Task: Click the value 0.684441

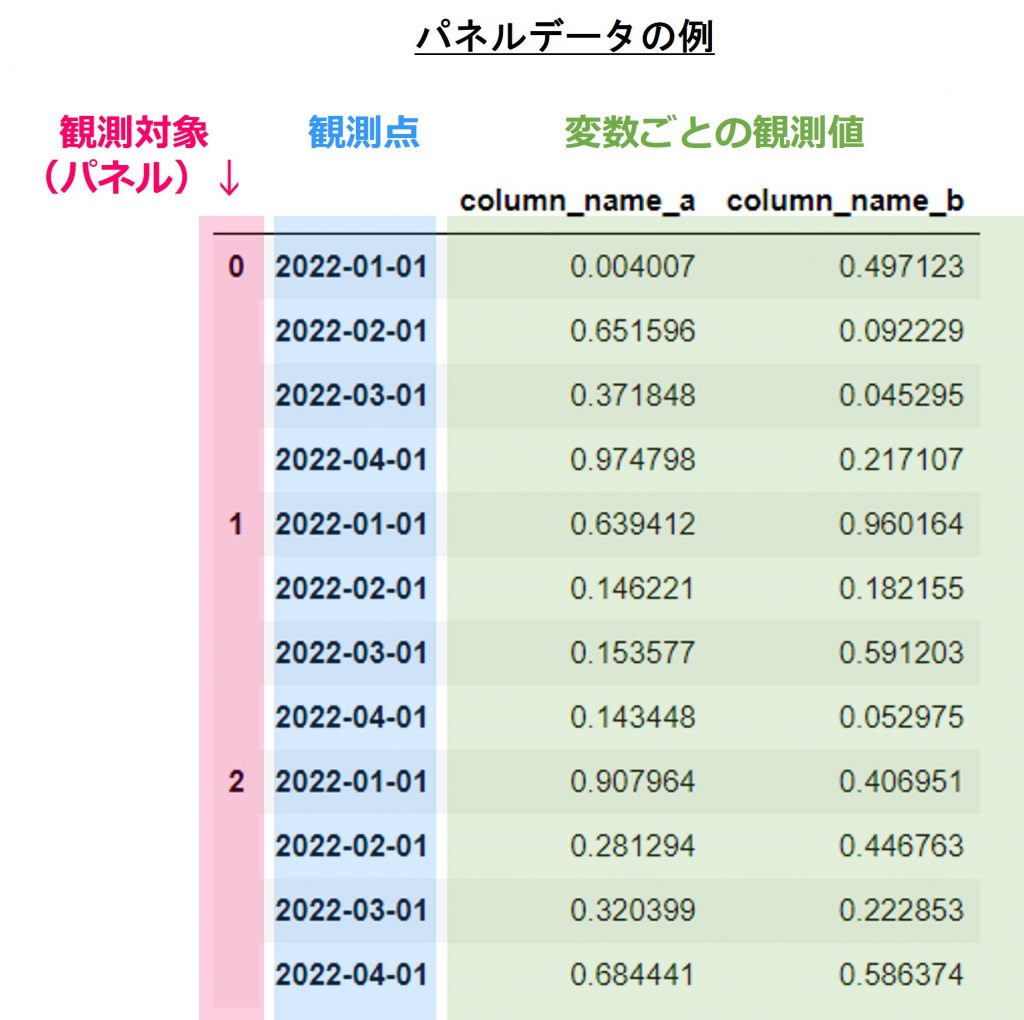Action: pos(632,974)
